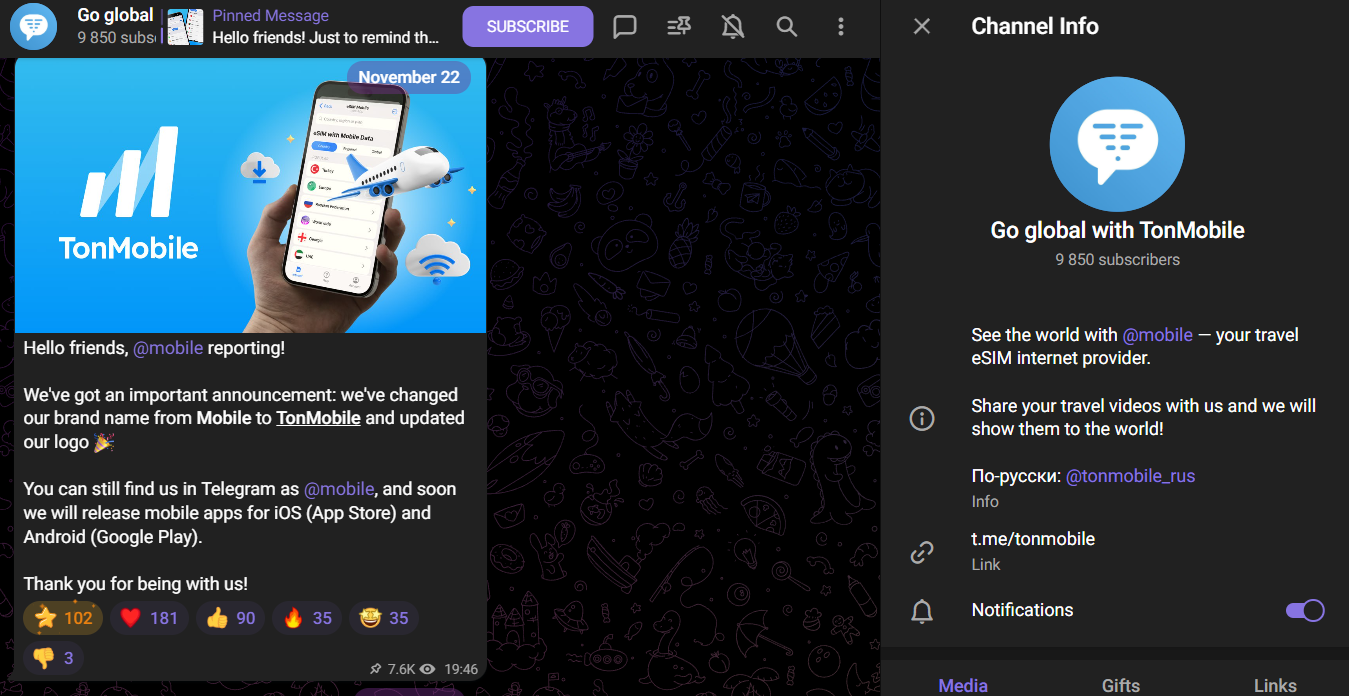
Task: Click 'Go global with TonMobile' title
Action: click(1117, 230)
